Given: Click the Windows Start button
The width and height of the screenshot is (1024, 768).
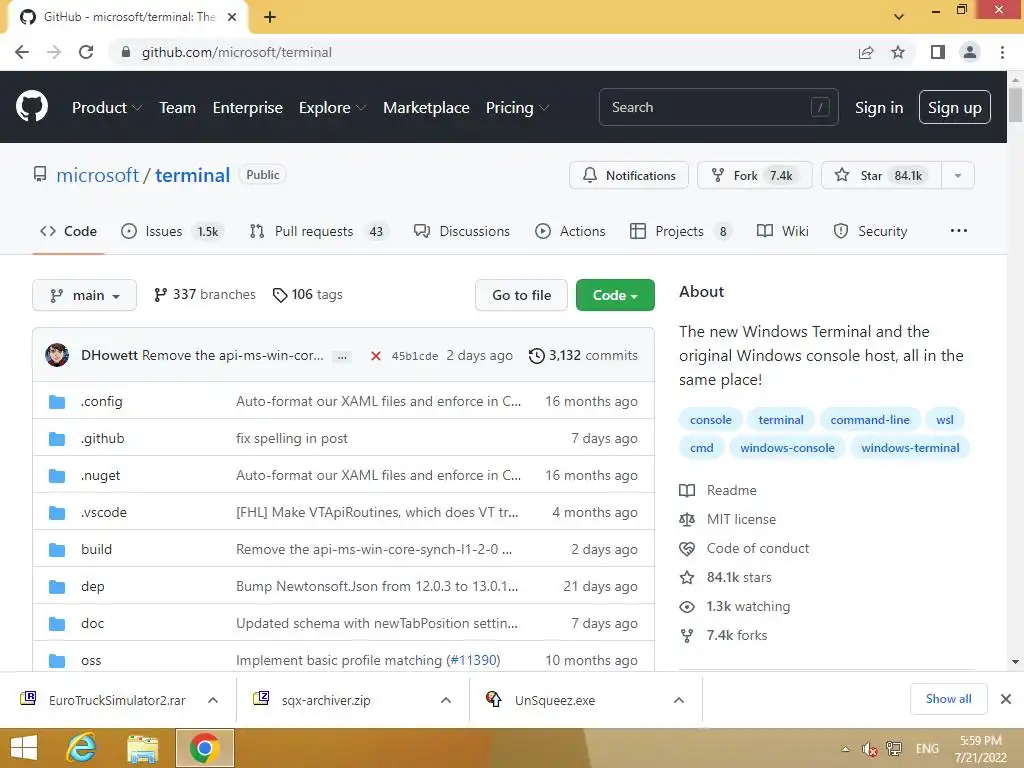Looking at the screenshot, I should tap(24, 748).
